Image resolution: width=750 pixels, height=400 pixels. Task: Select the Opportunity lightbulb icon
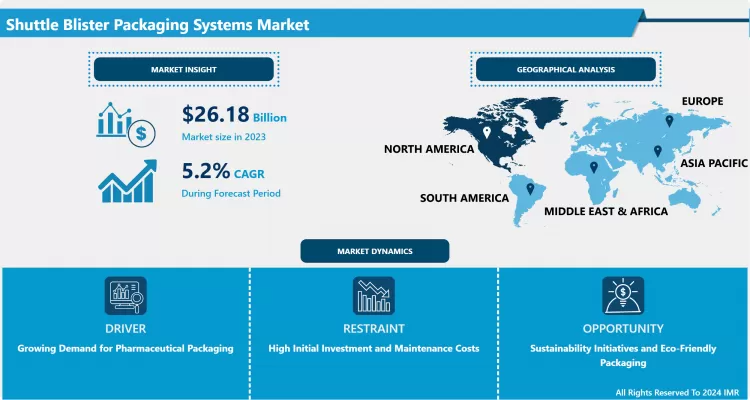point(622,297)
